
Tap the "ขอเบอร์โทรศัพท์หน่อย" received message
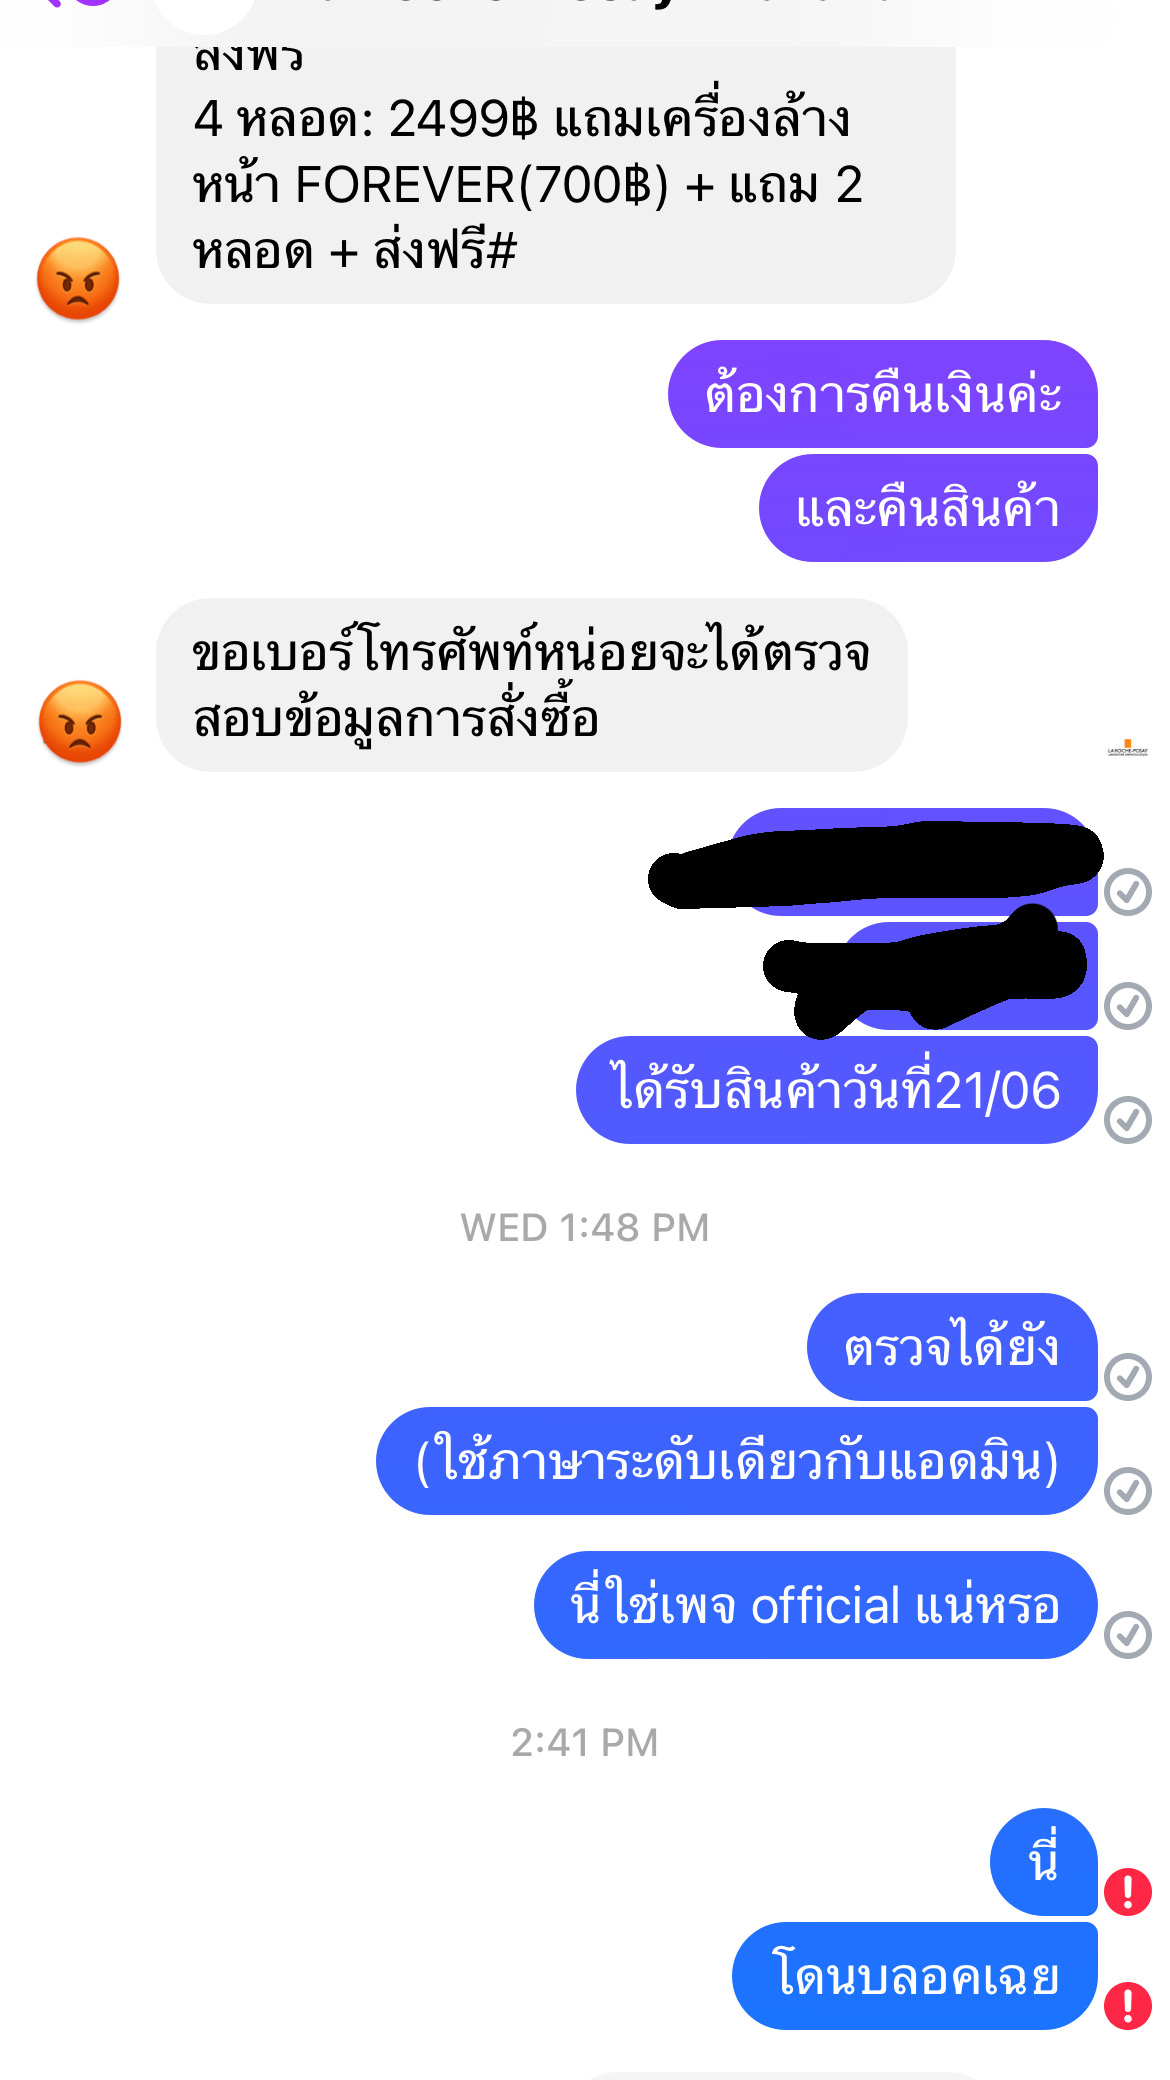[x=532, y=685]
